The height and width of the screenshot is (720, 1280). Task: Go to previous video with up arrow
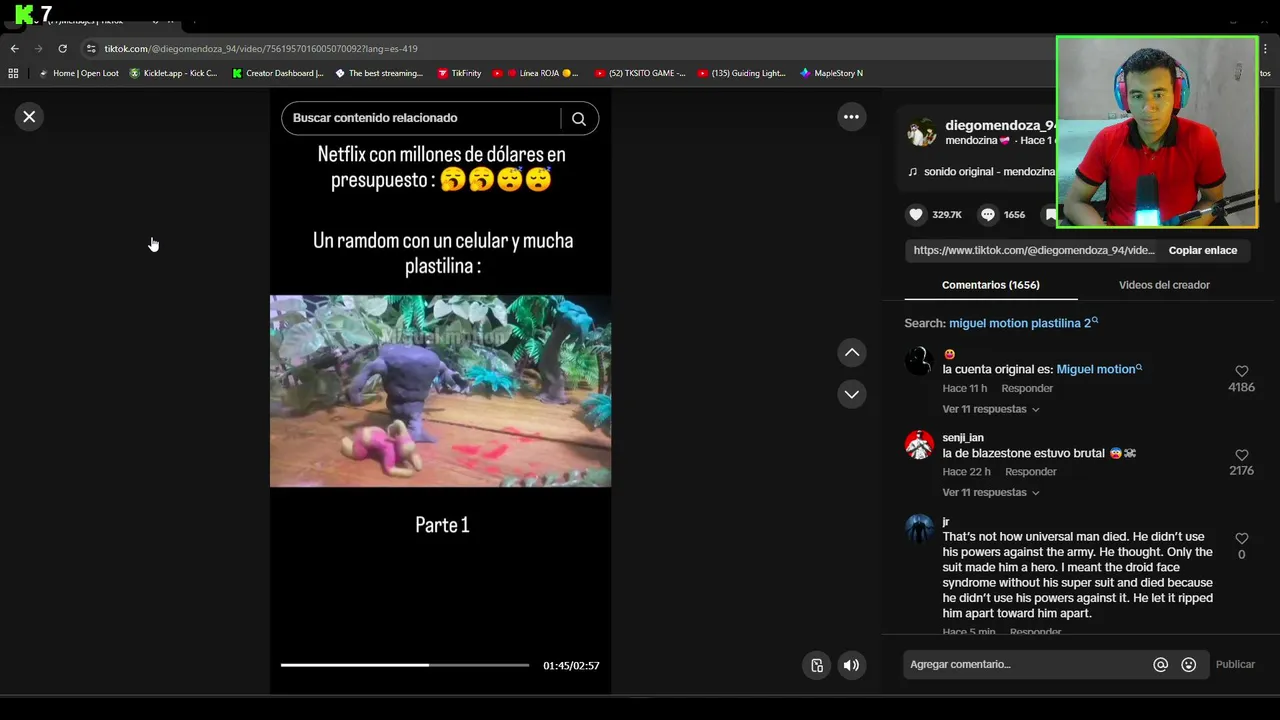tap(851, 352)
